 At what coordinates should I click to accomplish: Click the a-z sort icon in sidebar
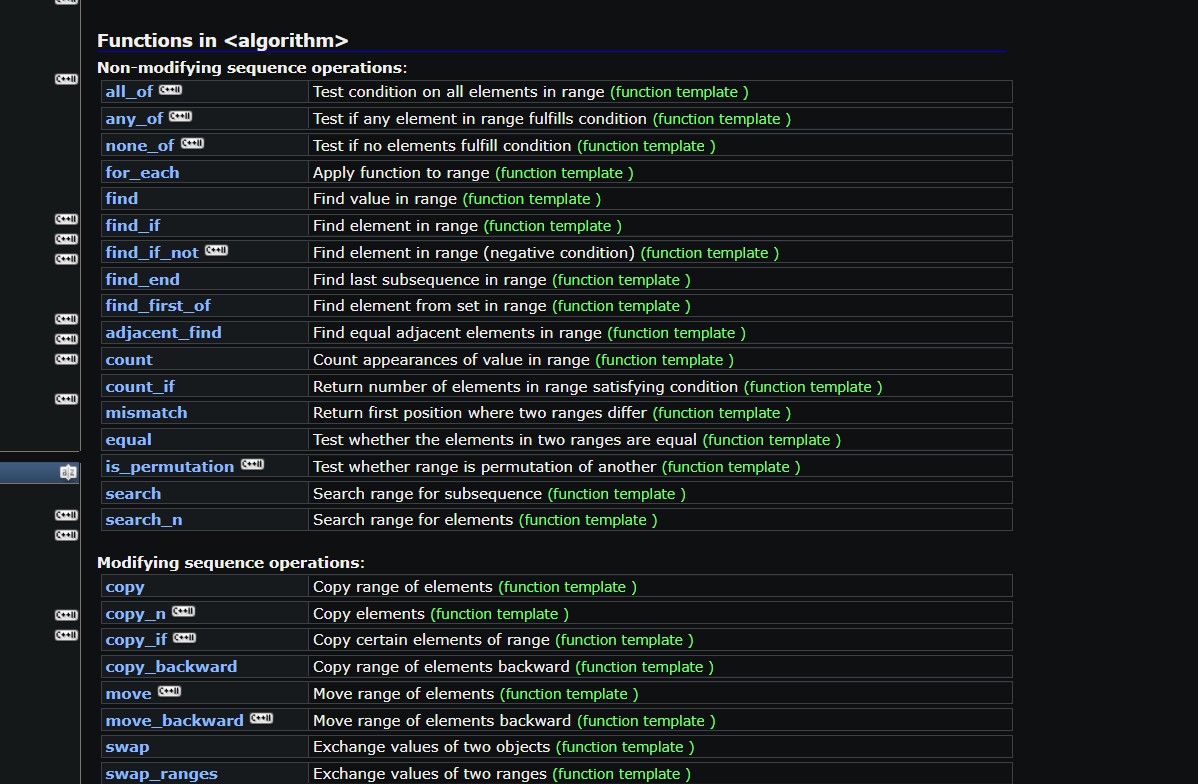67,472
